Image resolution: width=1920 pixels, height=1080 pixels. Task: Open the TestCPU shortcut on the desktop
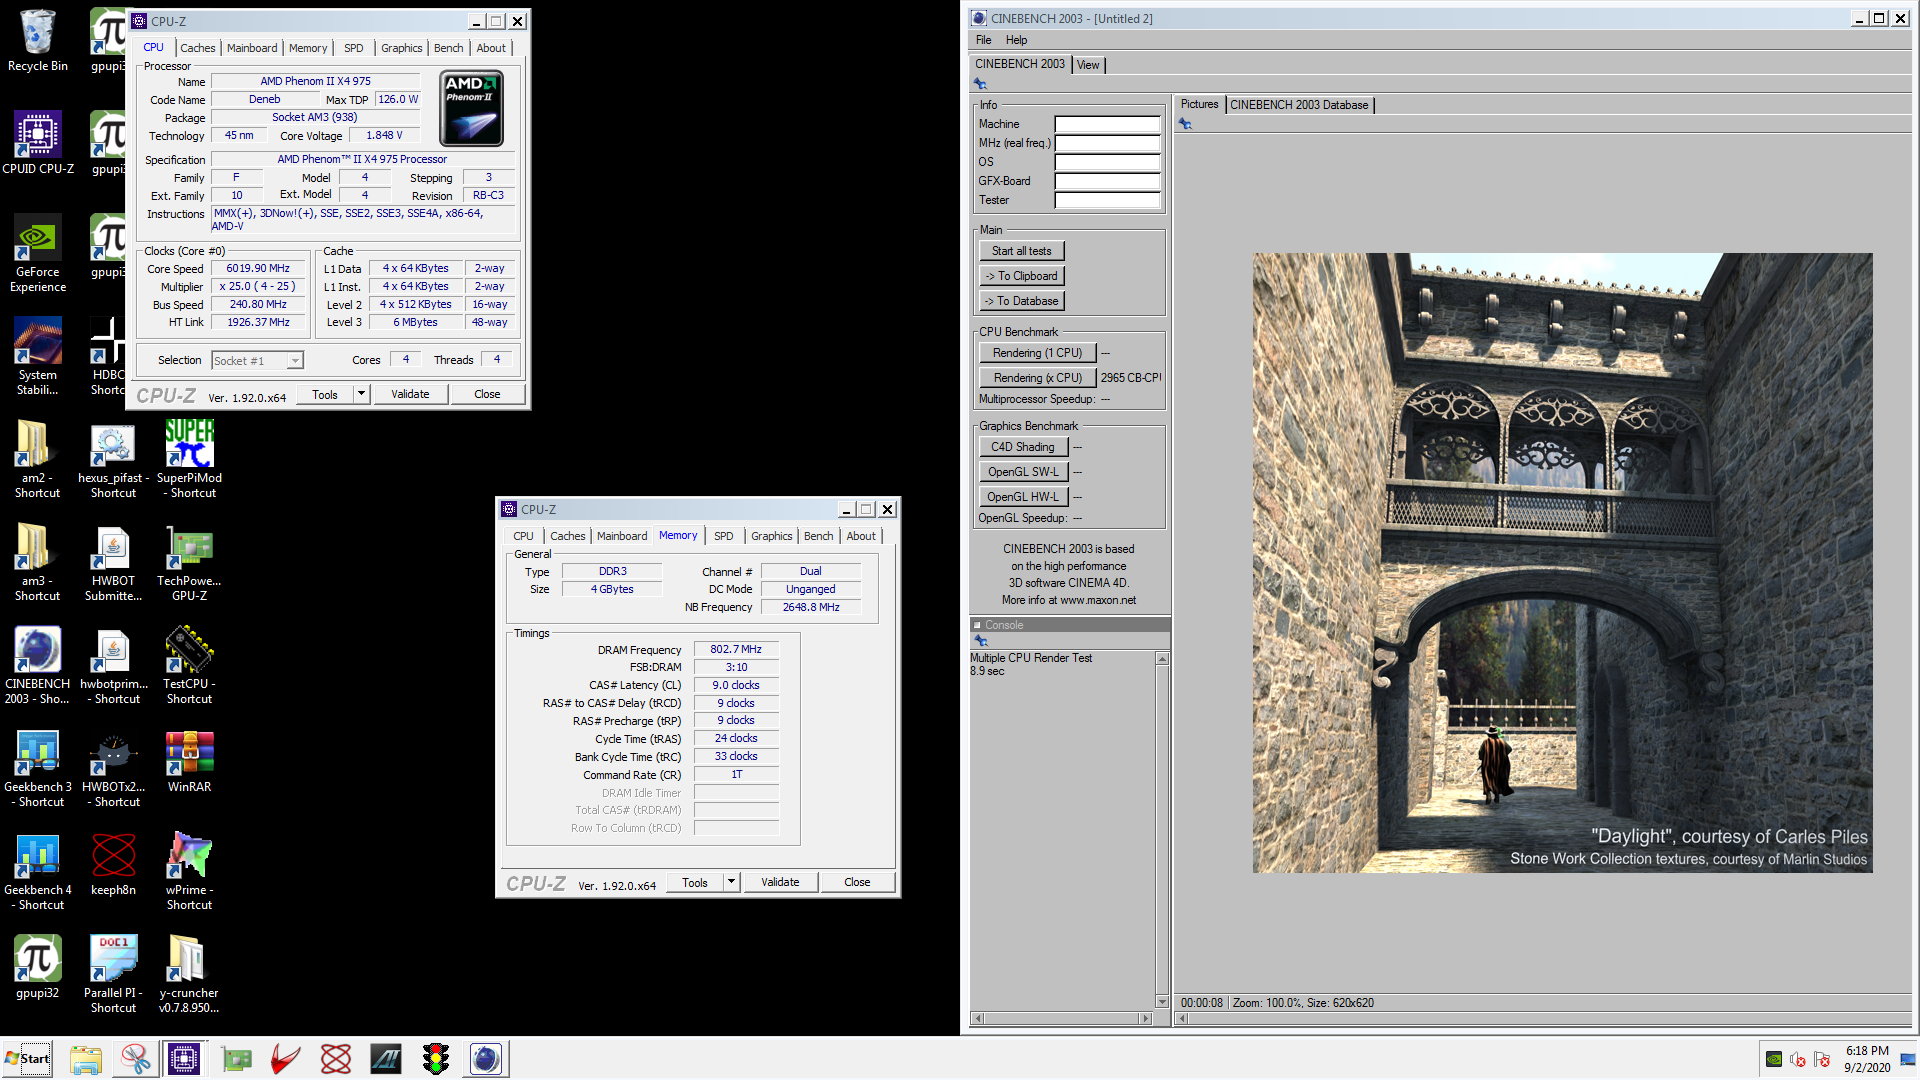[x=189, y=665]
